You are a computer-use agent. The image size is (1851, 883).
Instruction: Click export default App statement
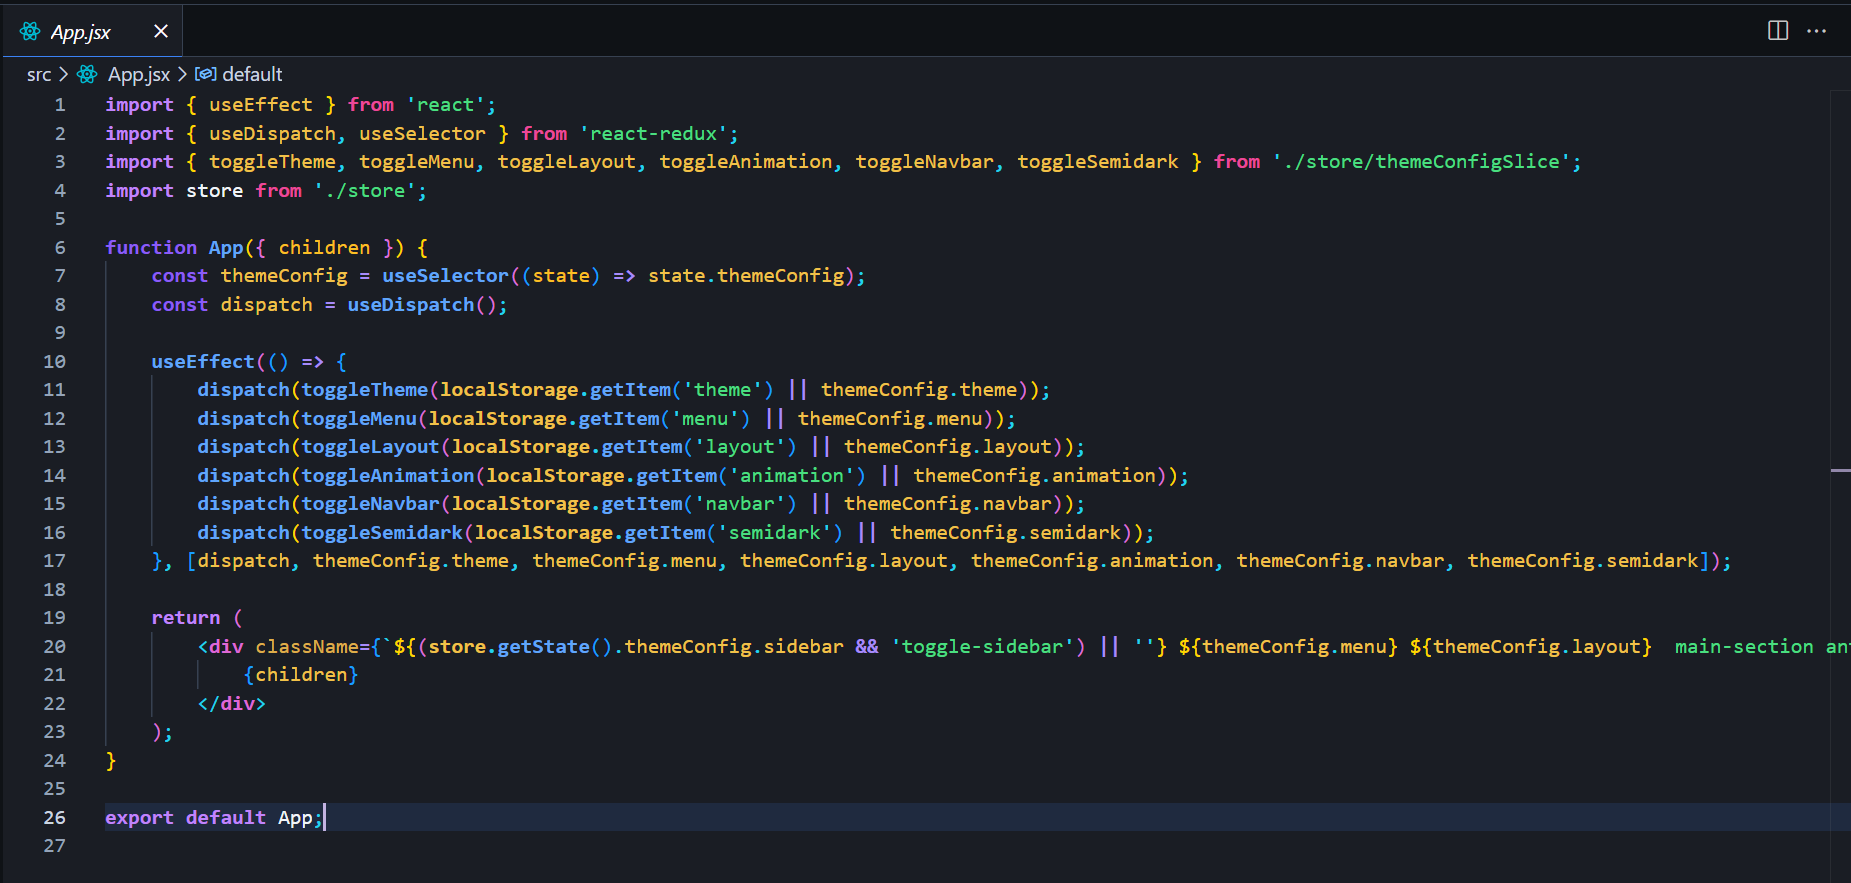point(214,818)
